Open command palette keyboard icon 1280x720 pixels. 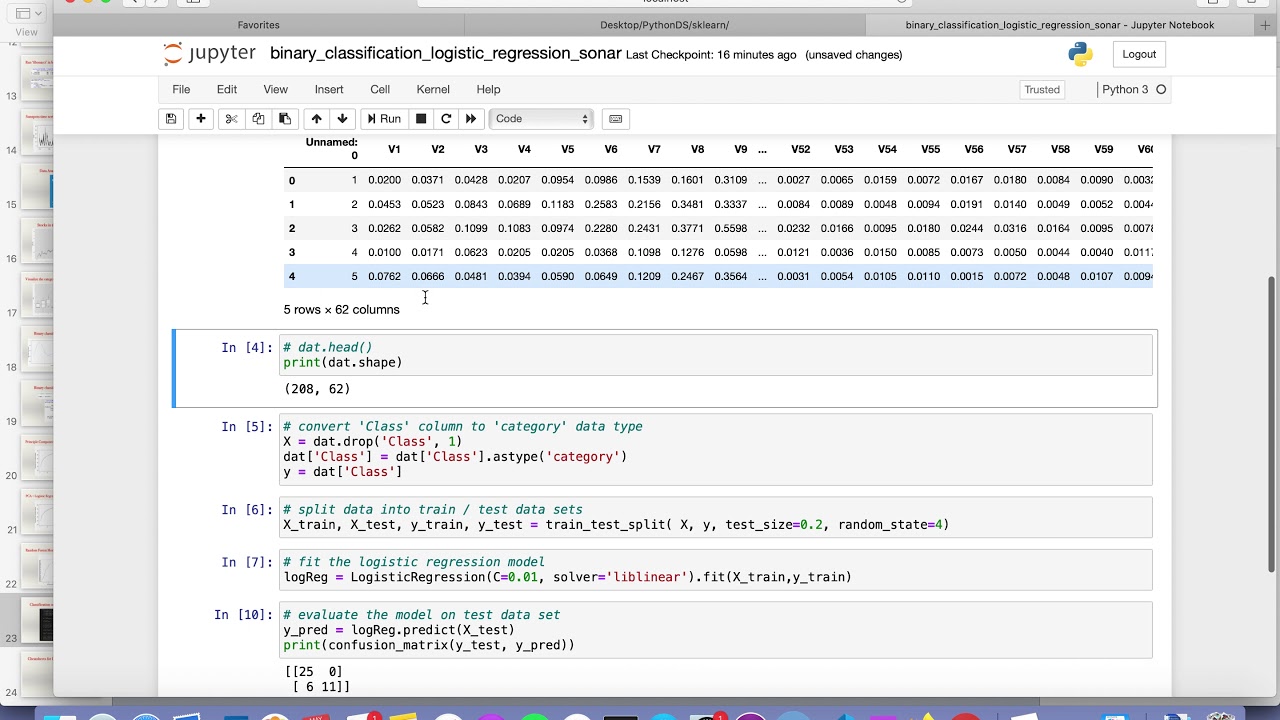pos(616,119)
